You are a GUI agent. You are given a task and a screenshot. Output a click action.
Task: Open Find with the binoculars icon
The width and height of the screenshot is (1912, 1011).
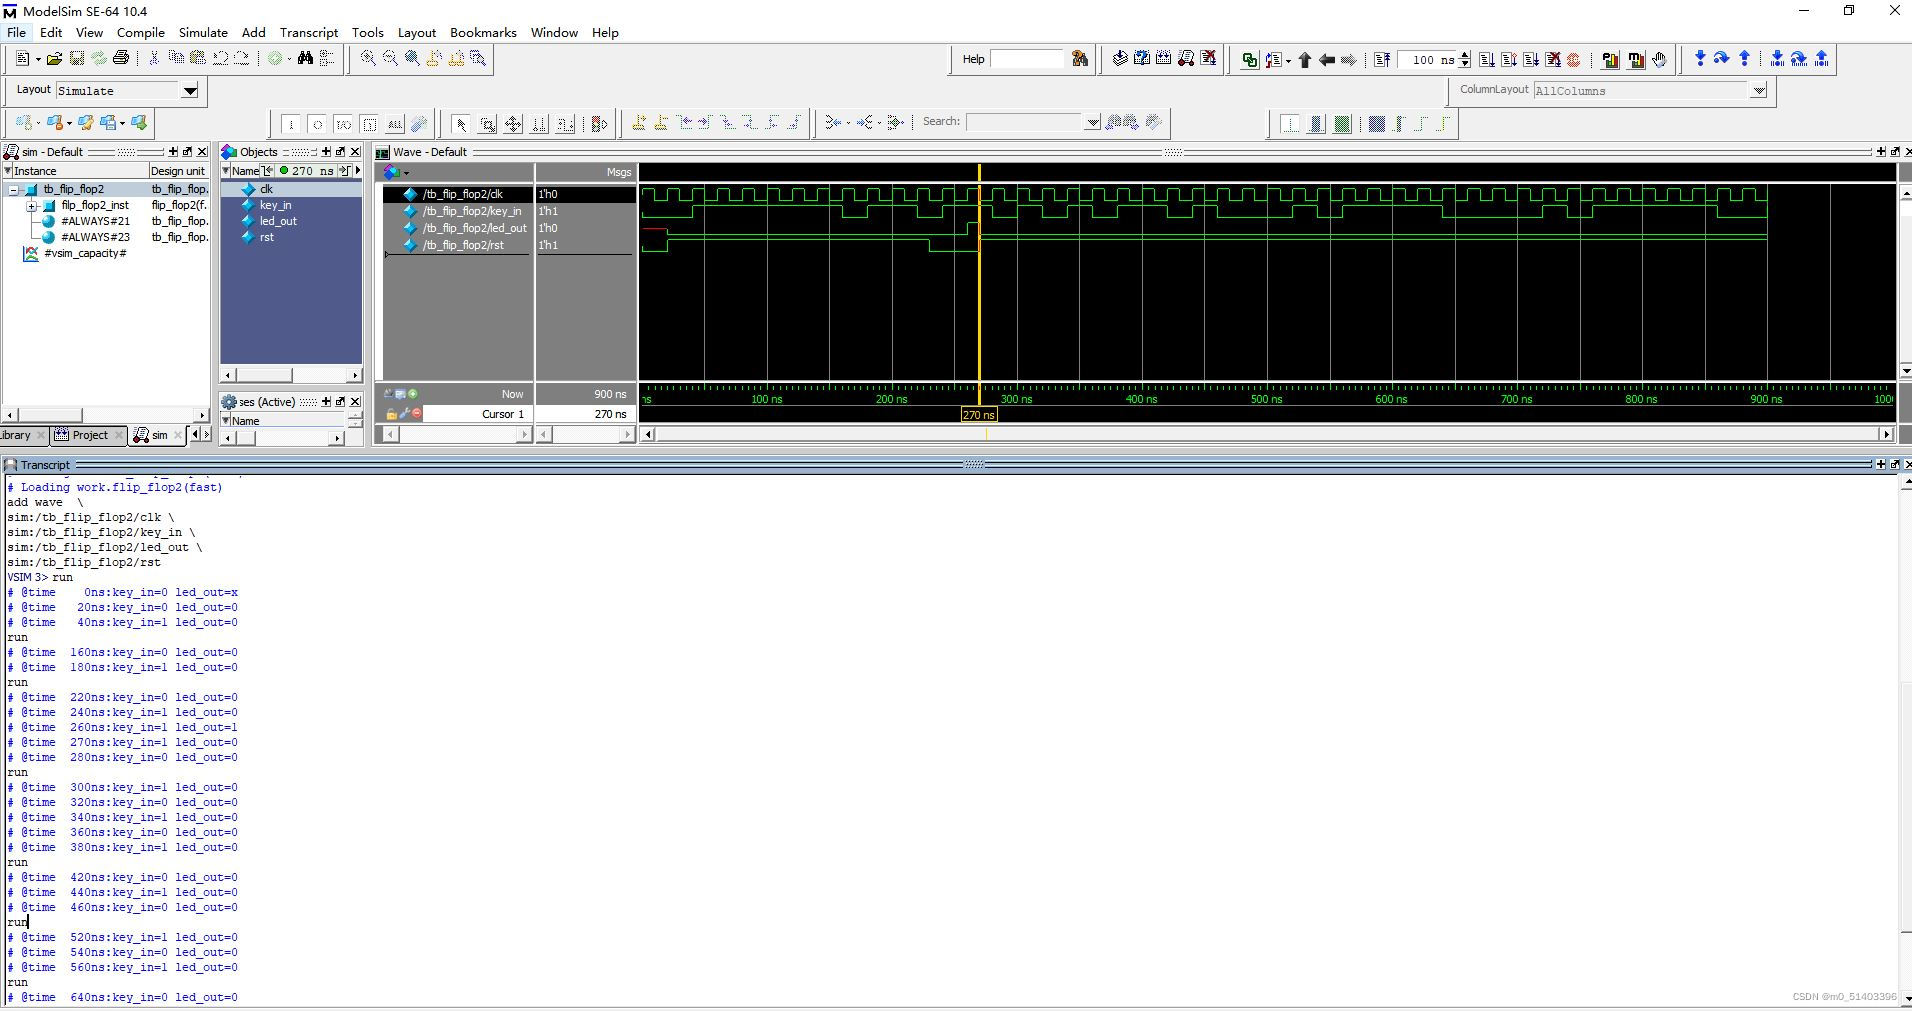coord(305,59)
